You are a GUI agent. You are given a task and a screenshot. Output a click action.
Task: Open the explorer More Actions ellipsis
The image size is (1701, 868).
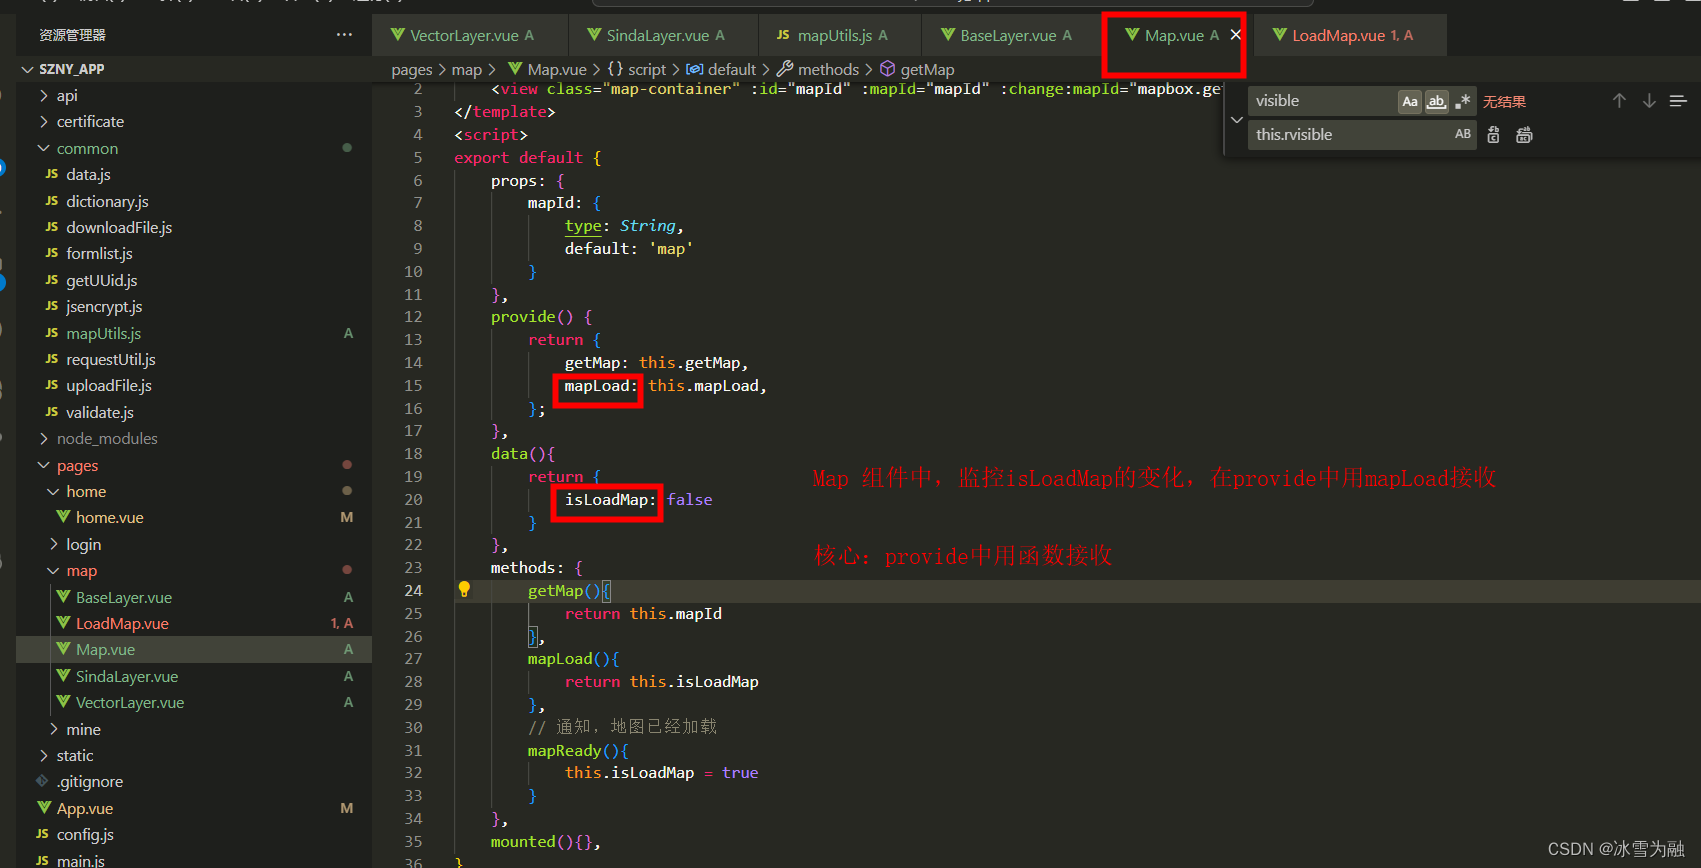[344, 35]
